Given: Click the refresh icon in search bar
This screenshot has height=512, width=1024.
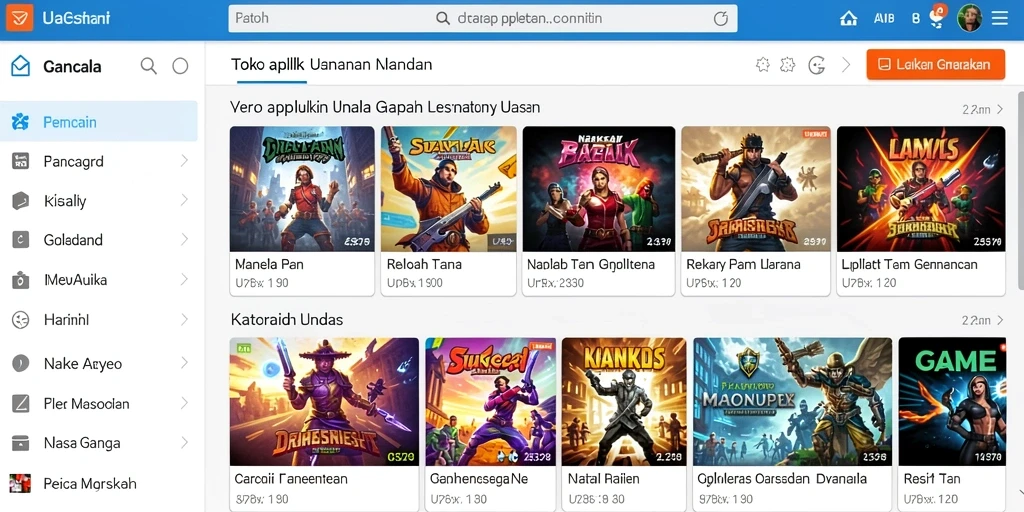Looking at the screenshot, I should [x=720, y=19].
